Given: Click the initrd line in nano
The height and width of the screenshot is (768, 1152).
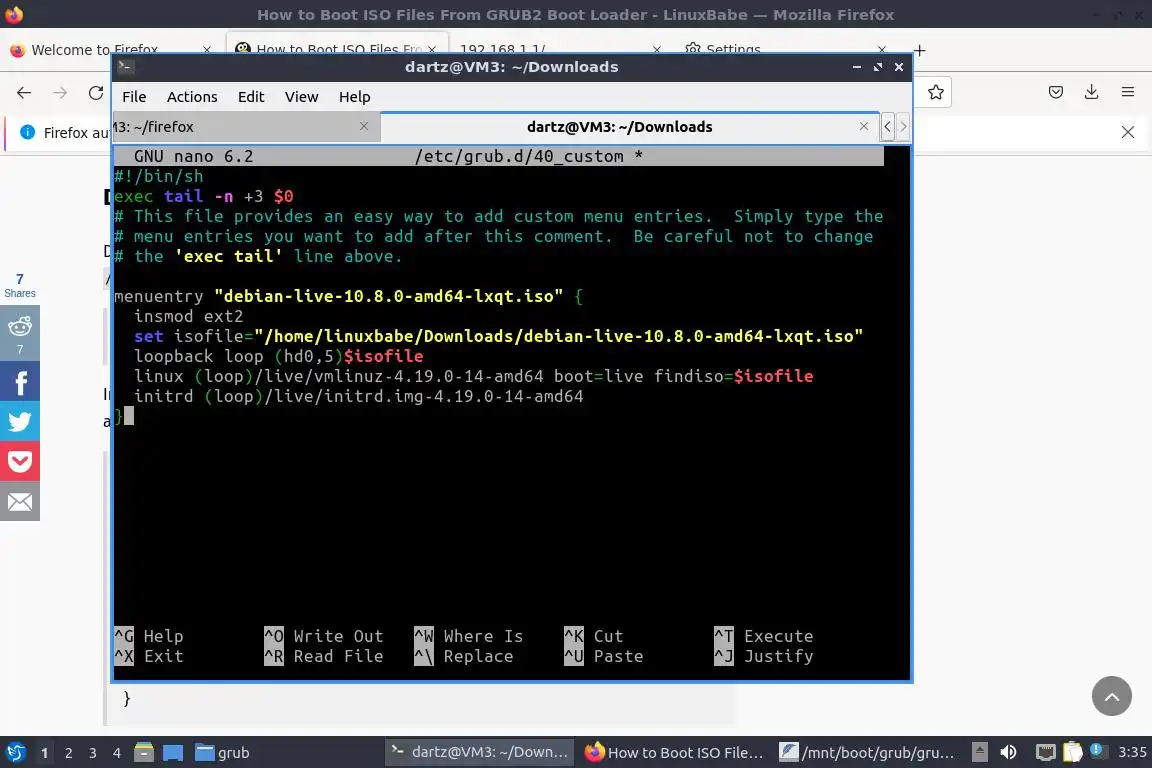Looking at the screenshot, I should pos(359,396).
